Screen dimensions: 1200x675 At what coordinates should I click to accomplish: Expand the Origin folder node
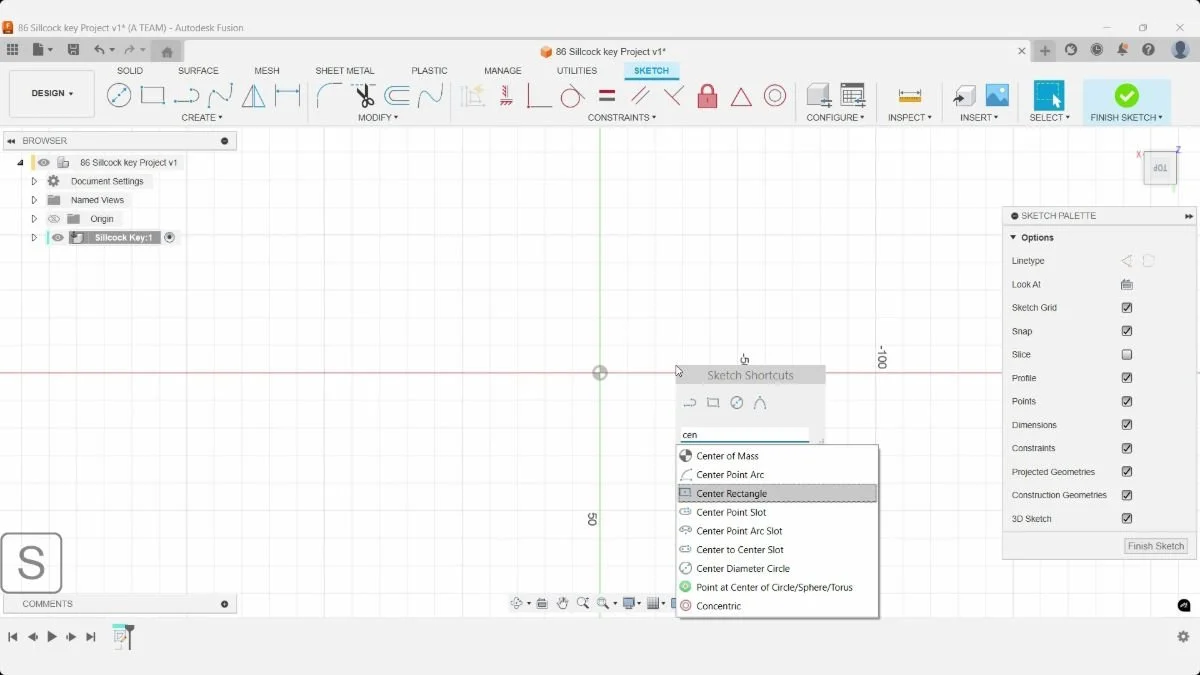[x=34, y=219]
